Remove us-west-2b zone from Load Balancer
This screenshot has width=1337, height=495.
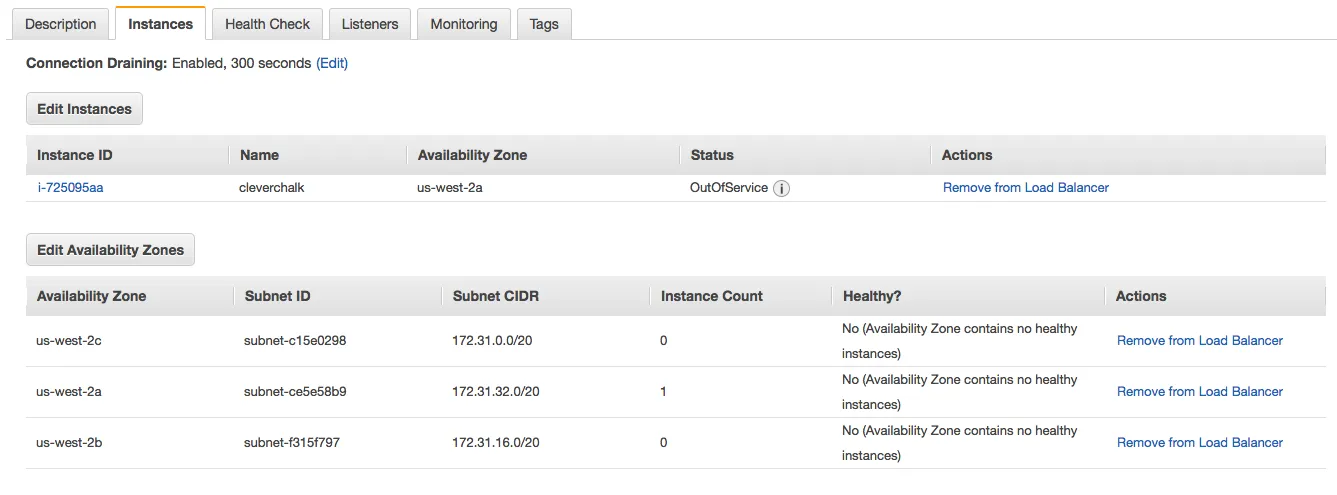1199,443
